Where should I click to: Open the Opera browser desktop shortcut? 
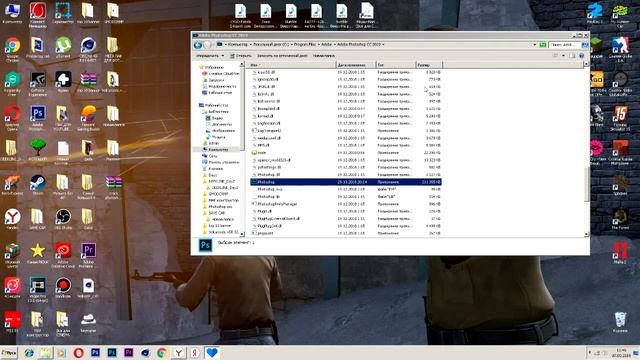pyautogui.click(x=12, y=118)
